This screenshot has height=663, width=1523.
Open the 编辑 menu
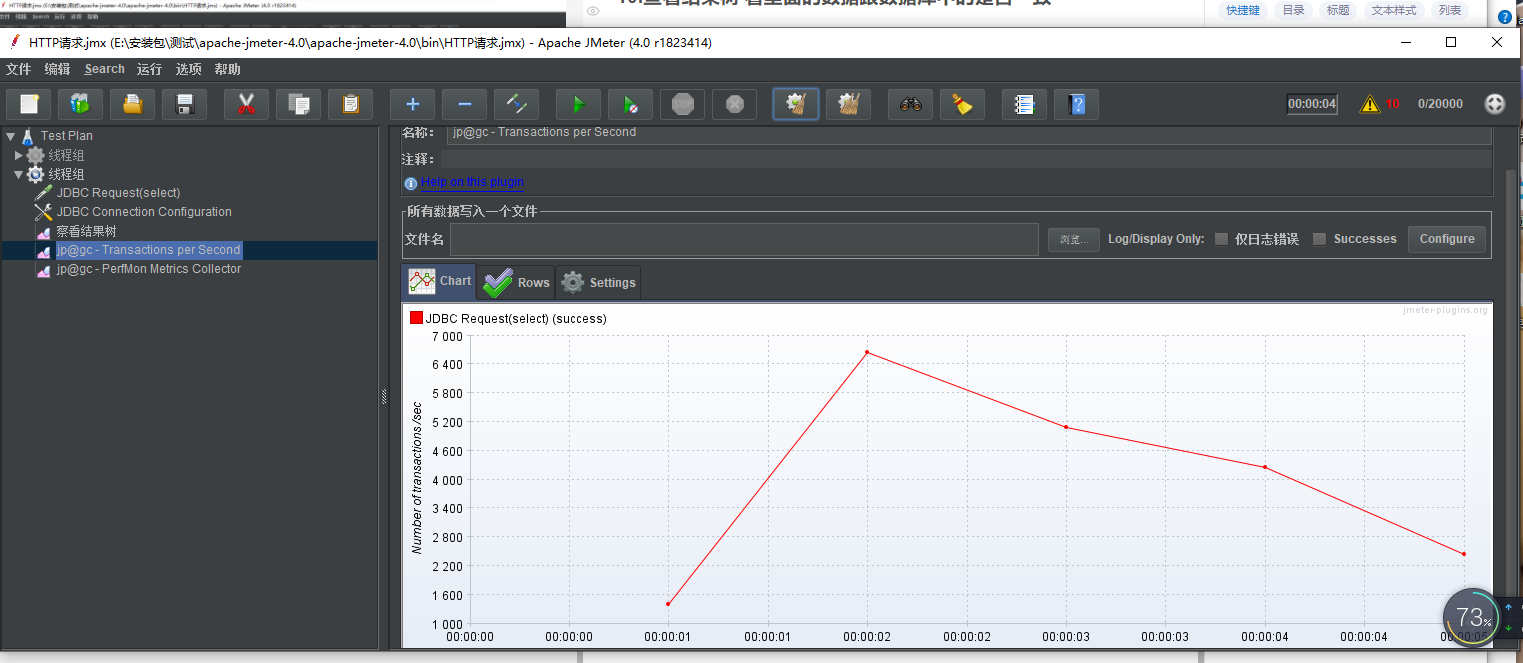(x=58, y=69)
